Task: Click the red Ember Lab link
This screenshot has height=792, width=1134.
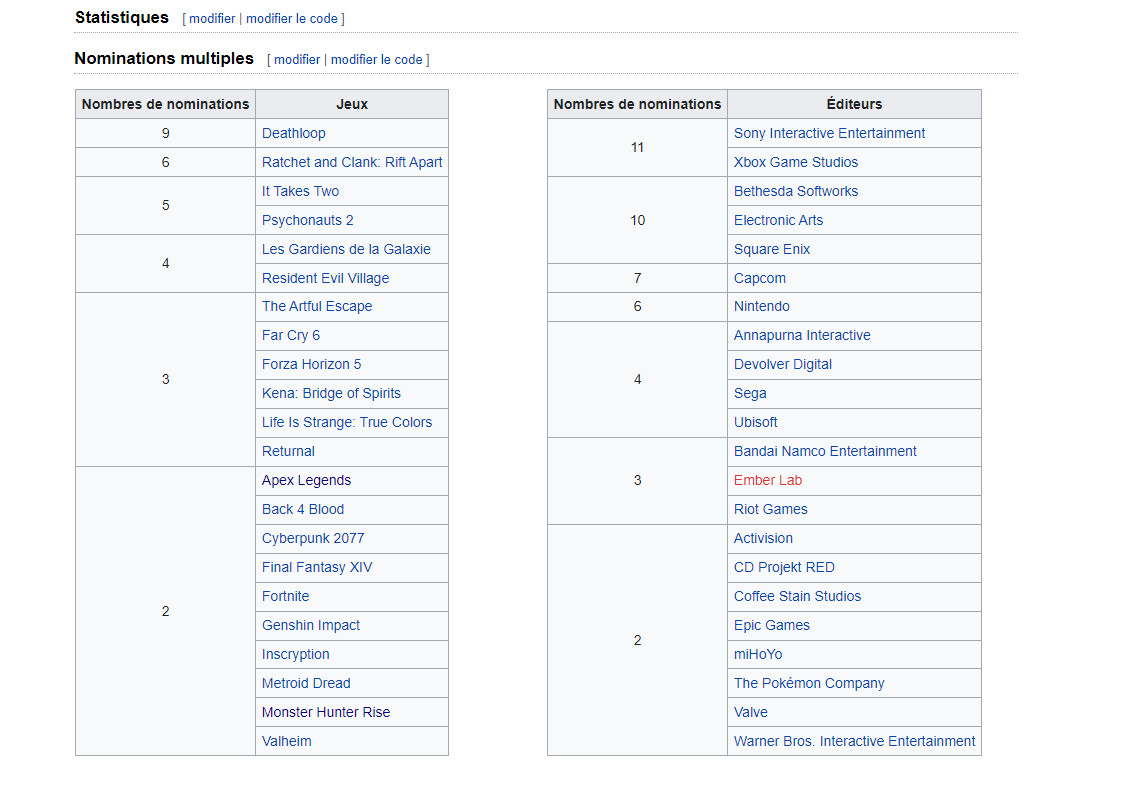Action: tap(767, 480)
